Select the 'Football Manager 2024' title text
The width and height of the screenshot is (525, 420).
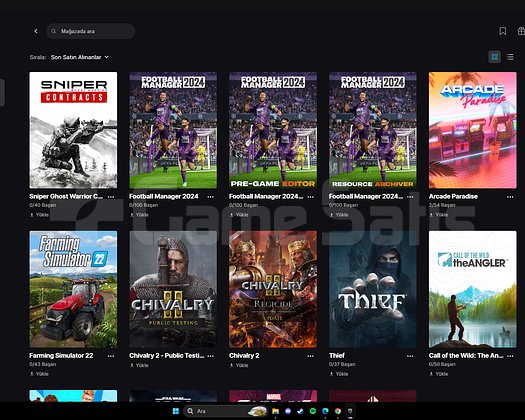[x=164, y=197]
